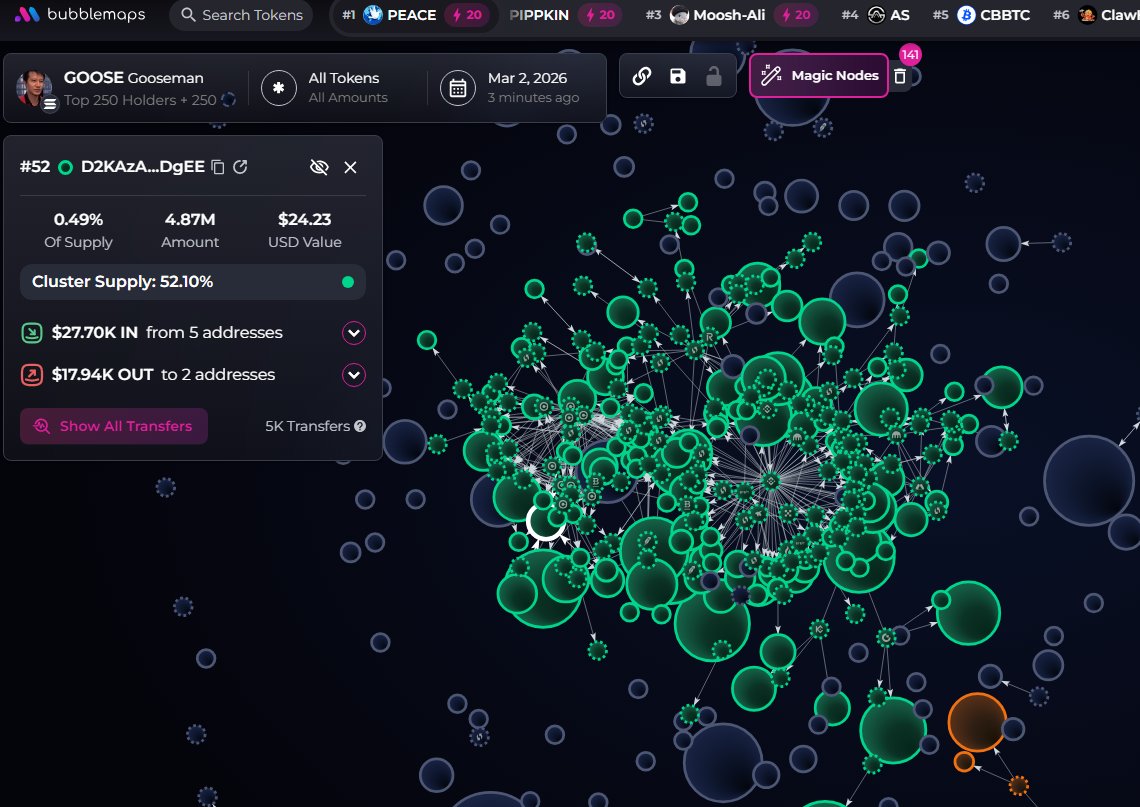The height and width of the screenshot is (807, 1140).
Task: Click the 'to 2 addresses' text
Action: pos(217,375)
